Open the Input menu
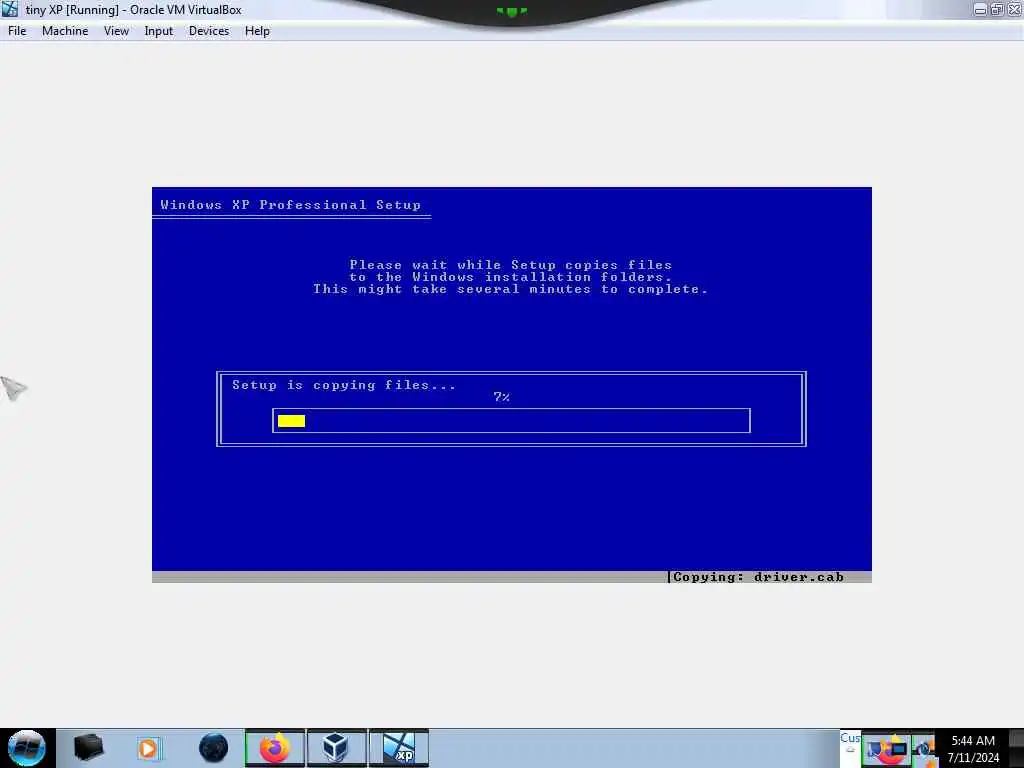Screen dimensions: 1024x768 (x=159, y=31)
